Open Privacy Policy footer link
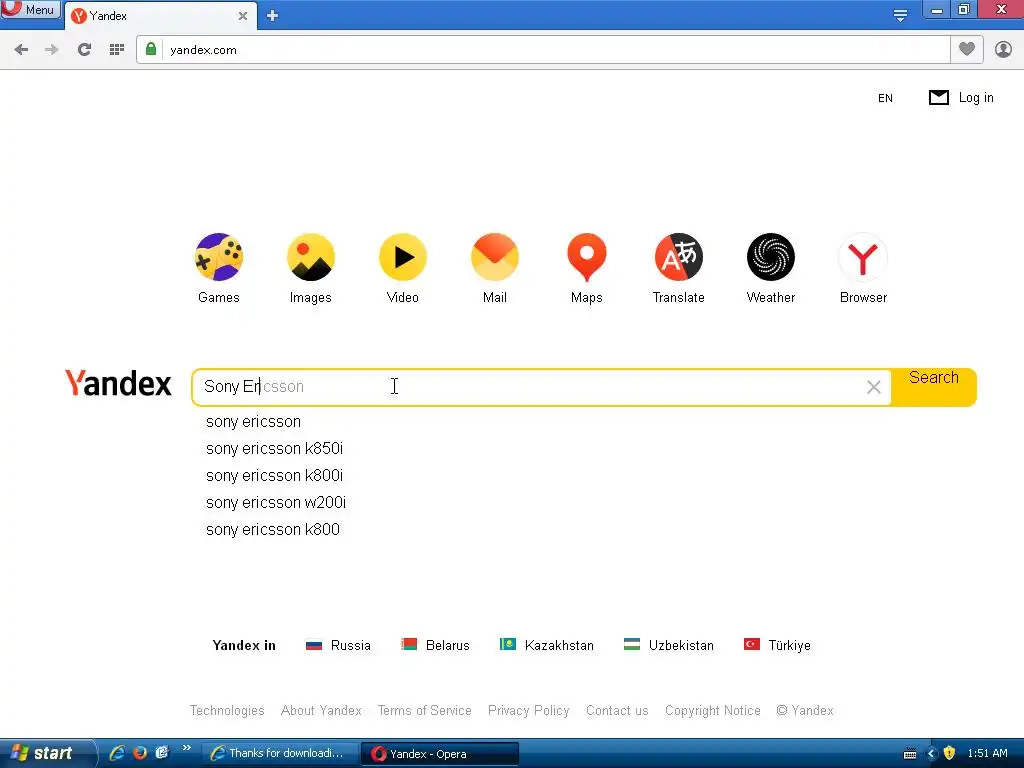Image resolution: width=1024 pixels, height=768 pixels. (x=528, y=711)
